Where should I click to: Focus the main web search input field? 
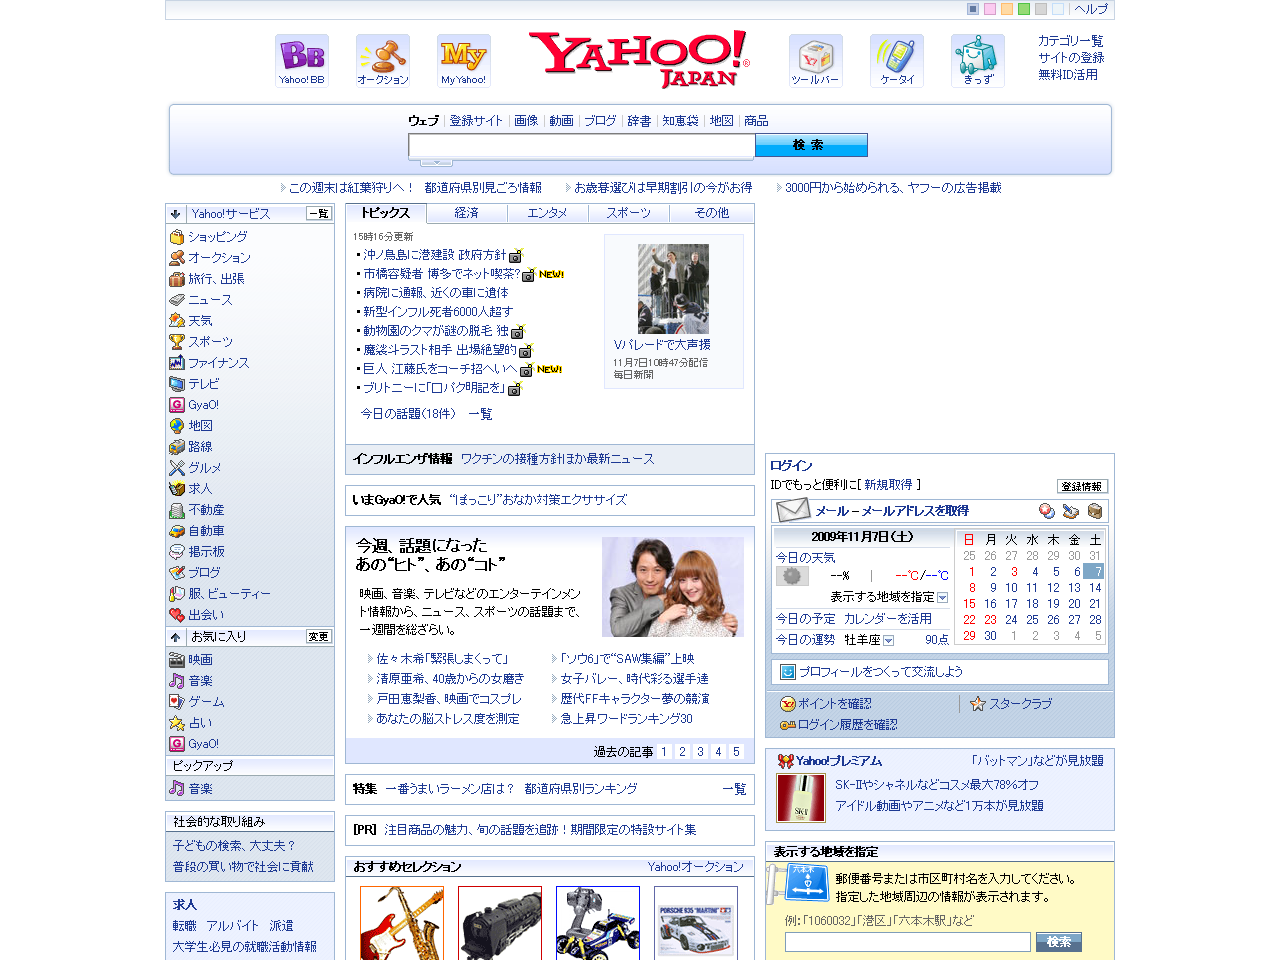click(581, 146)
